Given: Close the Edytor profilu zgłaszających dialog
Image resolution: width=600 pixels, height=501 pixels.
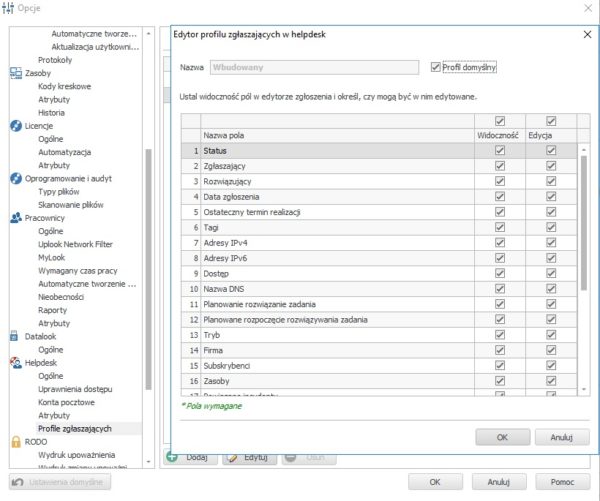Looking at the screenshot, I should pos(587,34).
